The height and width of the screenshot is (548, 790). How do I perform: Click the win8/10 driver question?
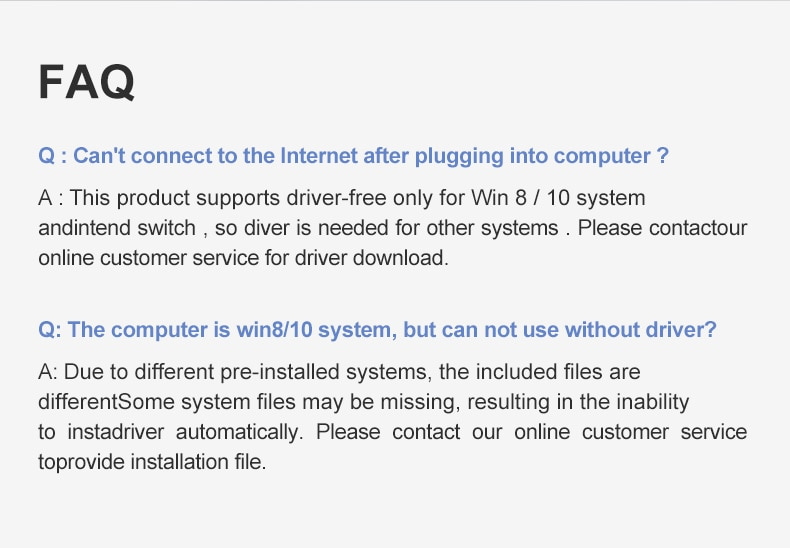377,330
